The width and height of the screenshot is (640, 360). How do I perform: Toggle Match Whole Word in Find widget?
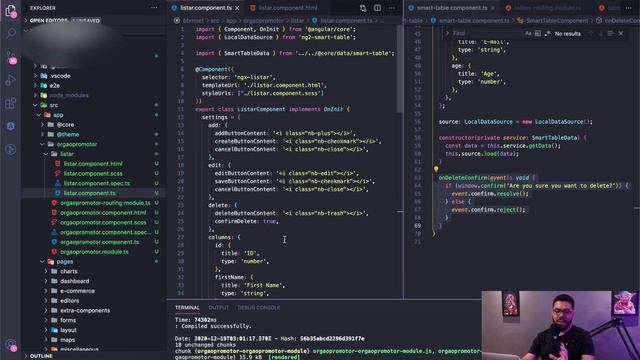point(538,33)
